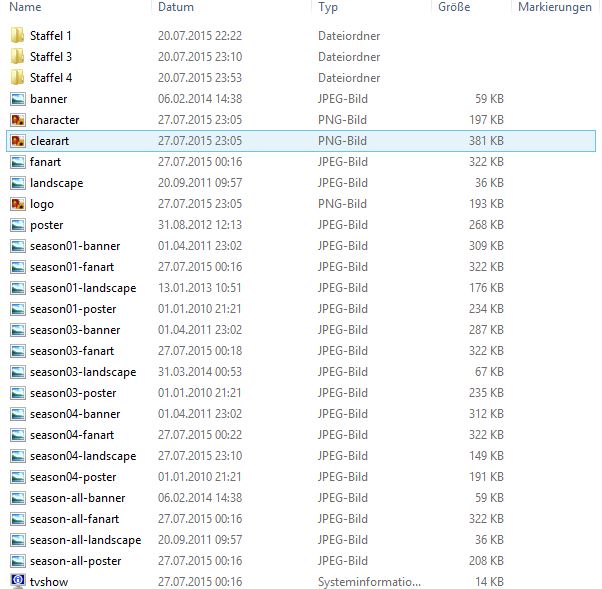
Task: Sort by the Name column header
Action: (x=25, y=7)
